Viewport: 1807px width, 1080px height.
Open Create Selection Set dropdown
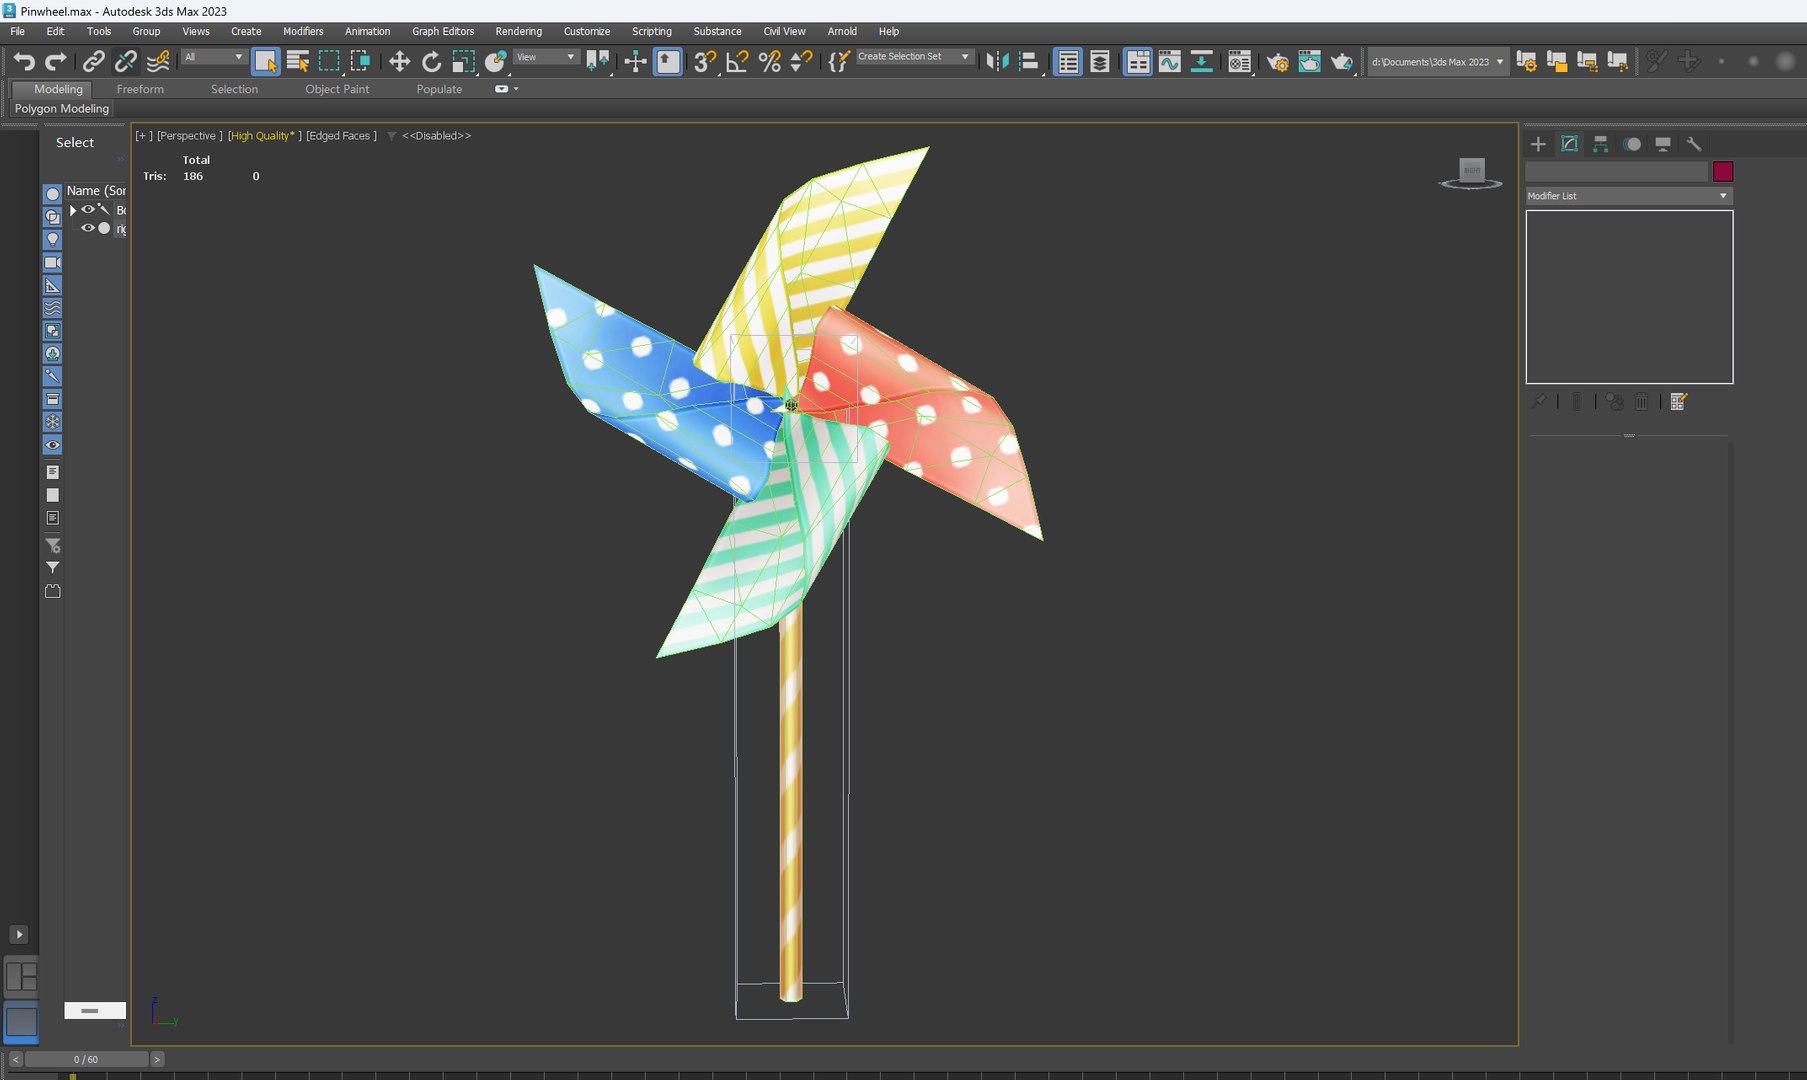coord(914,57)
